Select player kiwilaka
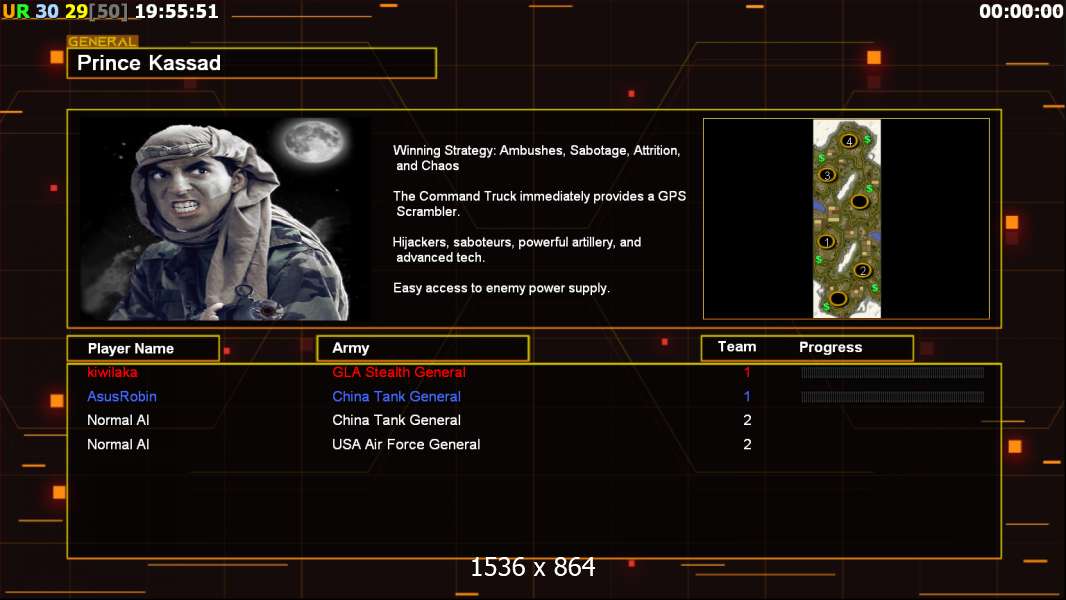 pyautogui.click(x=112, y=372)
